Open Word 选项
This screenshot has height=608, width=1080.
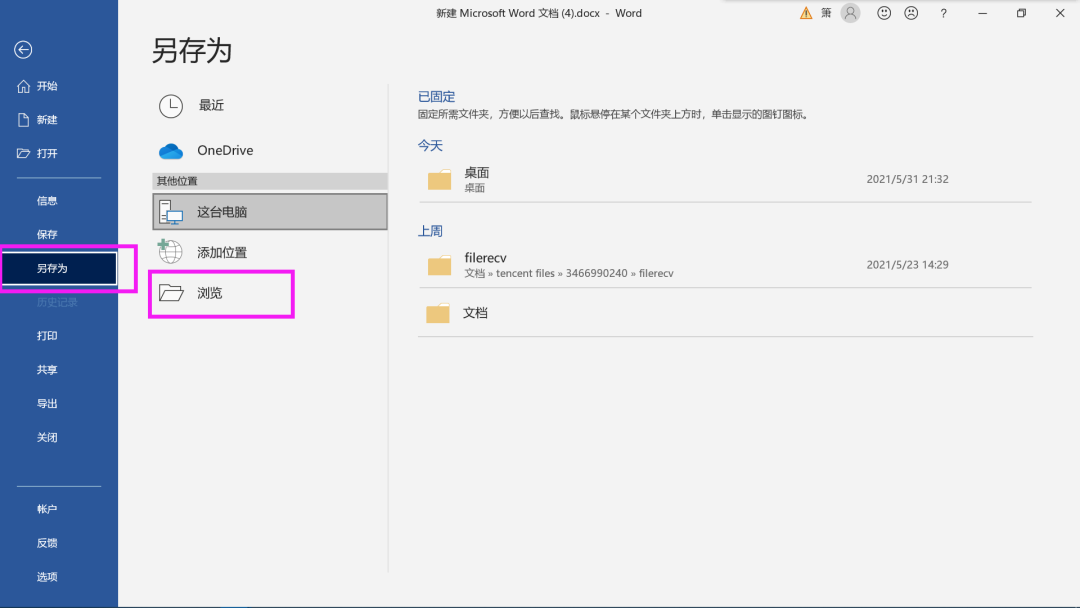click(x=47, y=577)
